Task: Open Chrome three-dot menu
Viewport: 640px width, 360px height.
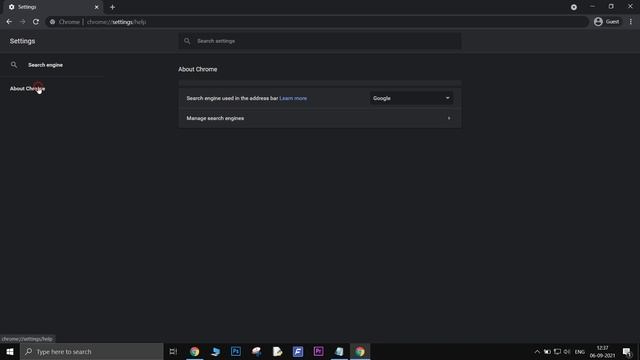Action: click(631, 22)
